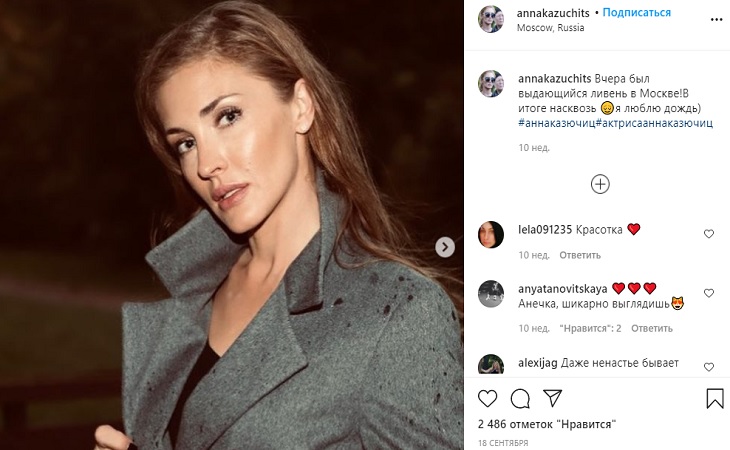The height and width of the screenshot is (450, 730).
Task: Open the Moscow, Russia location link
Action: pyautogui.click(x=550, y=28)
